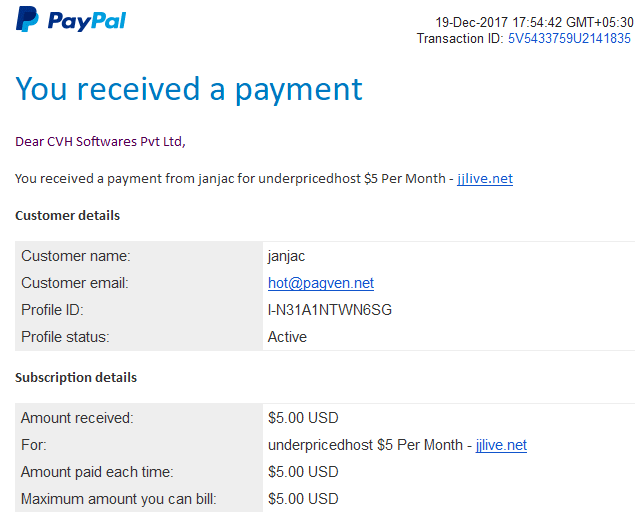
Task: Click the 'You received a payment' heading
Action: pyautogui.click(x=189, y=89)
